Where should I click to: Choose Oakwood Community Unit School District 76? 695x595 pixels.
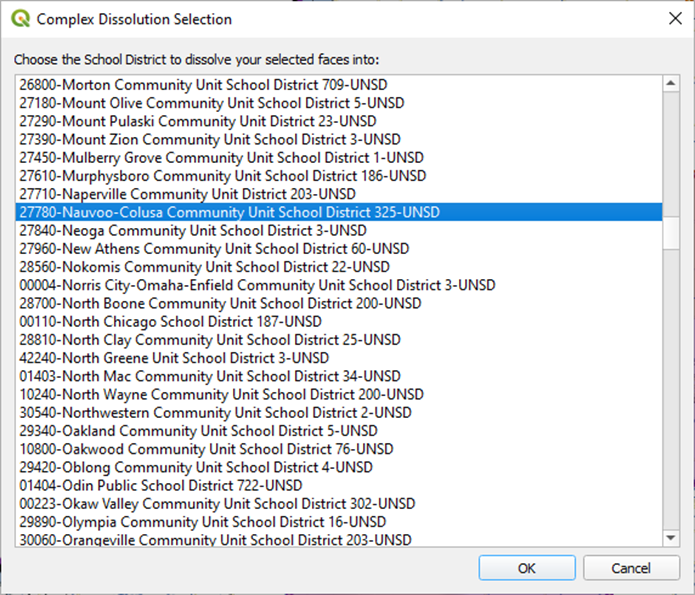206,449
